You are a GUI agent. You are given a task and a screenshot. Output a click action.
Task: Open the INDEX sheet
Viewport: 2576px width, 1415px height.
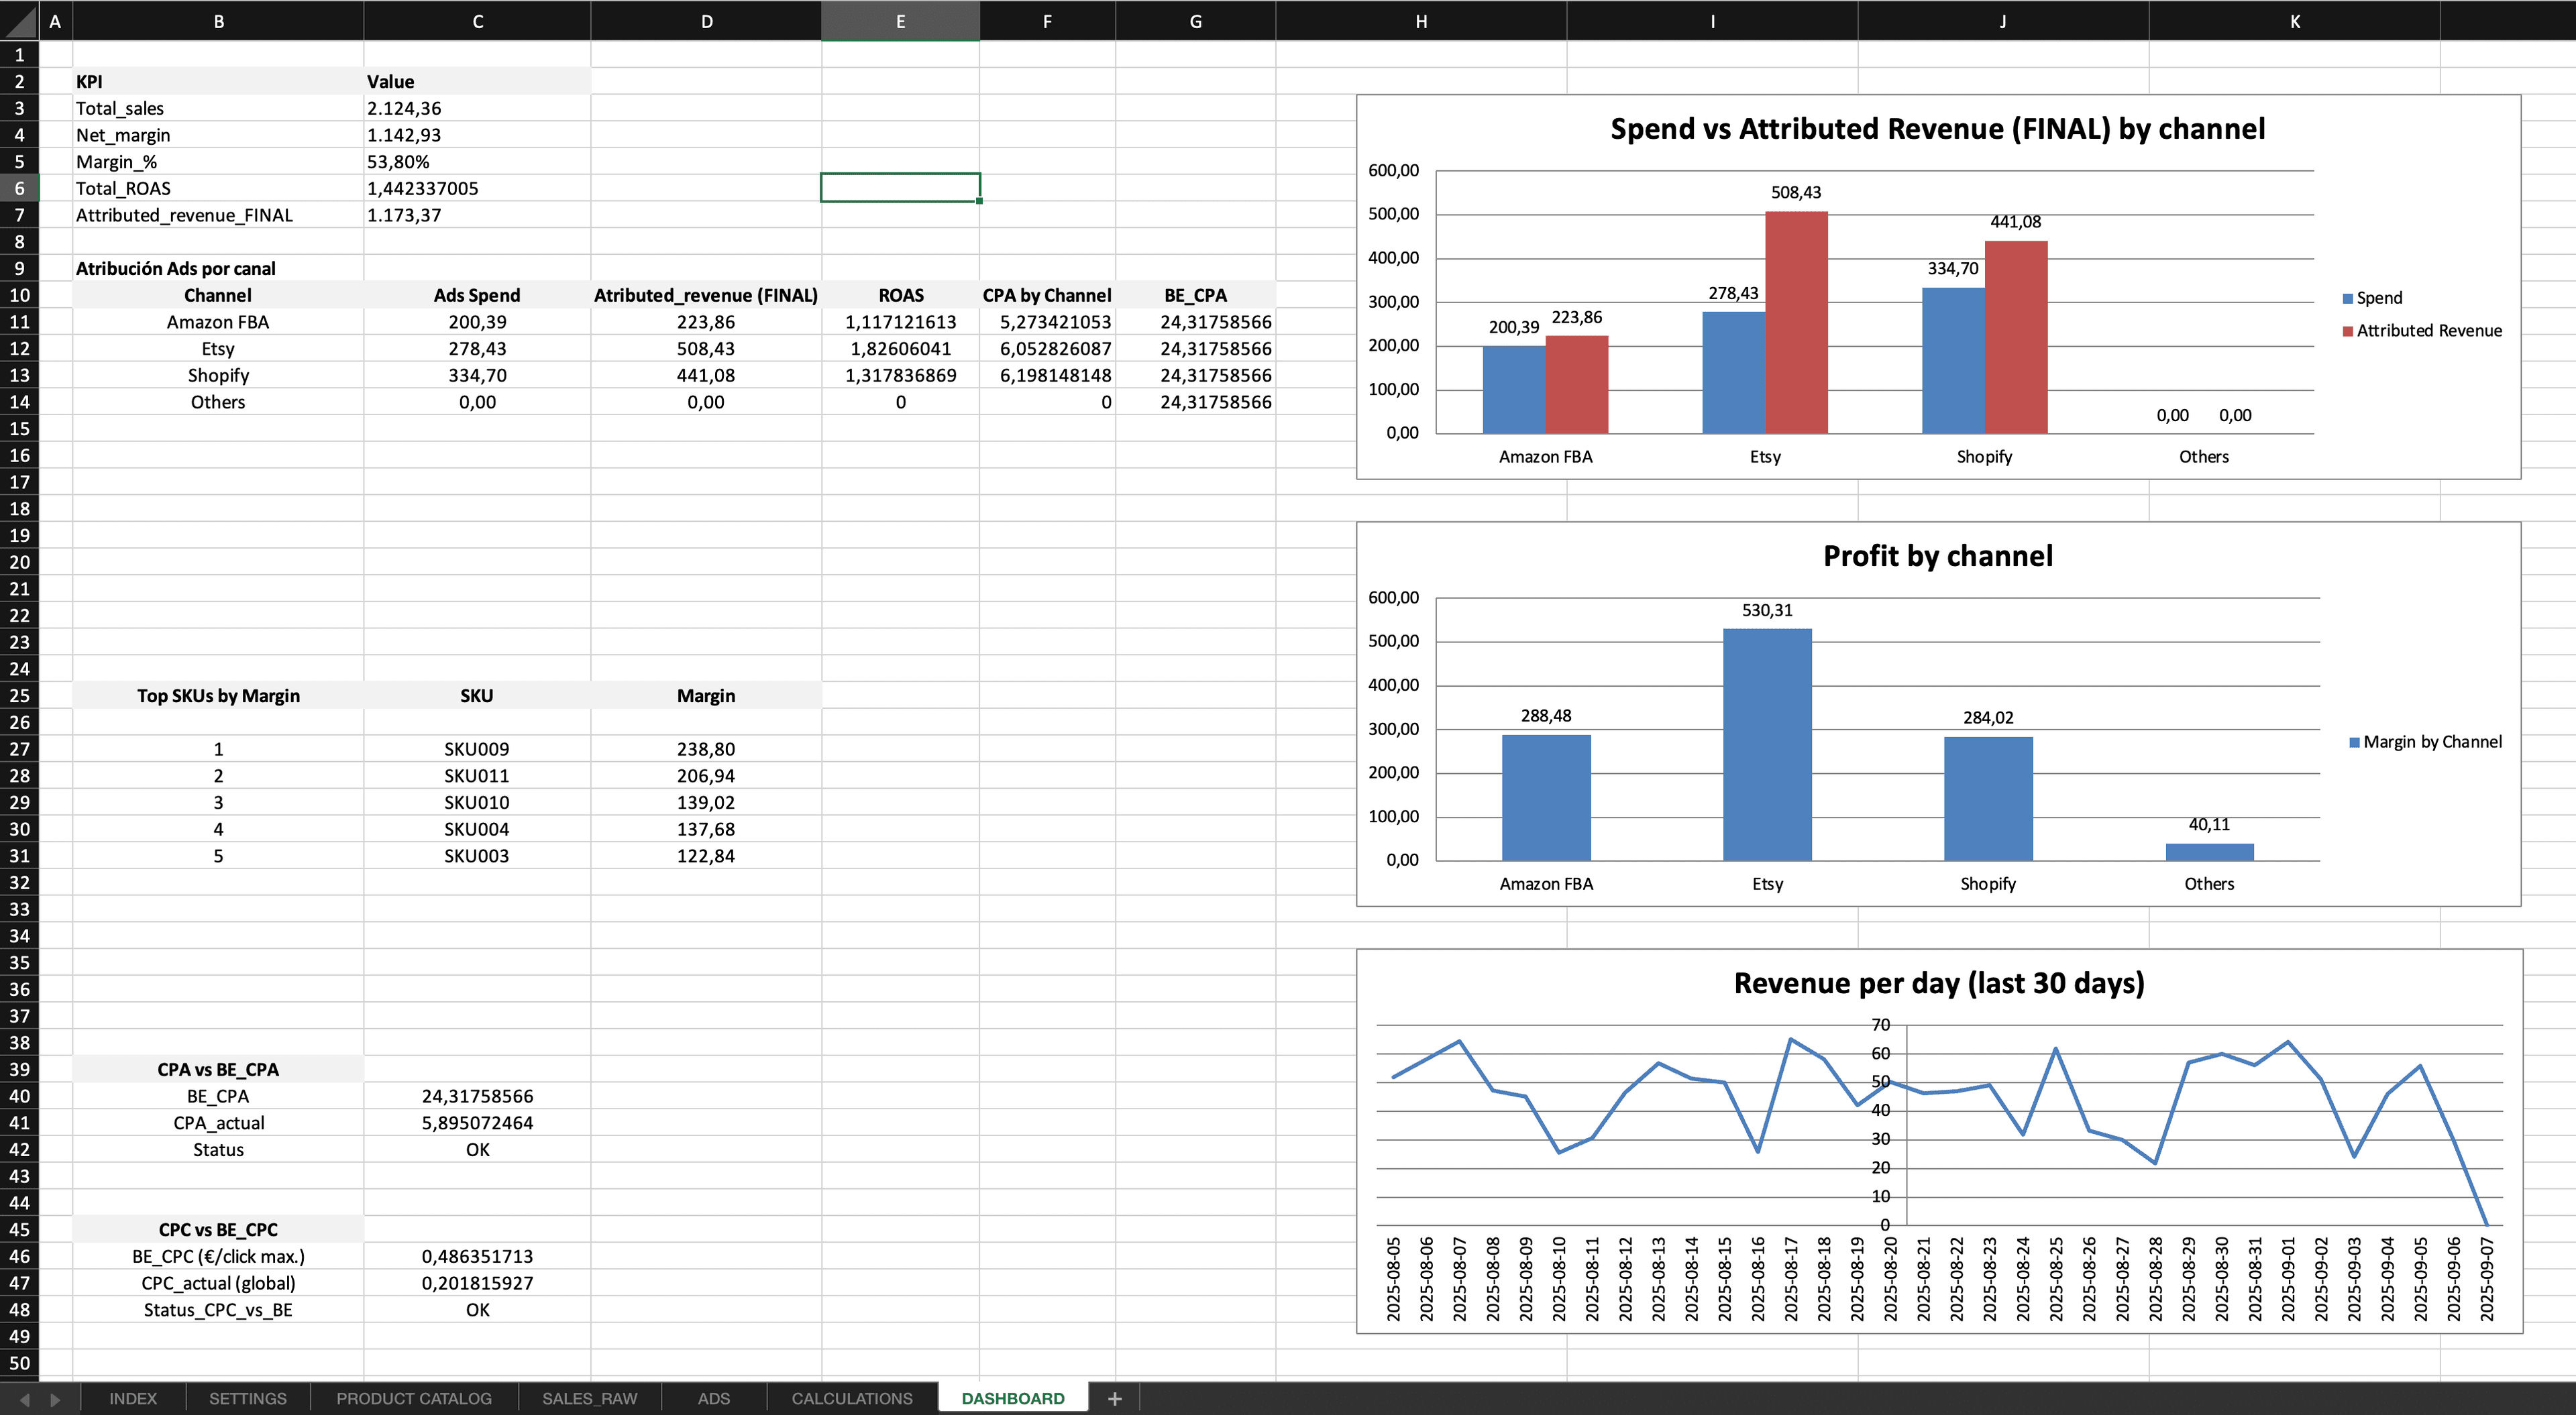click(132, 1398)
